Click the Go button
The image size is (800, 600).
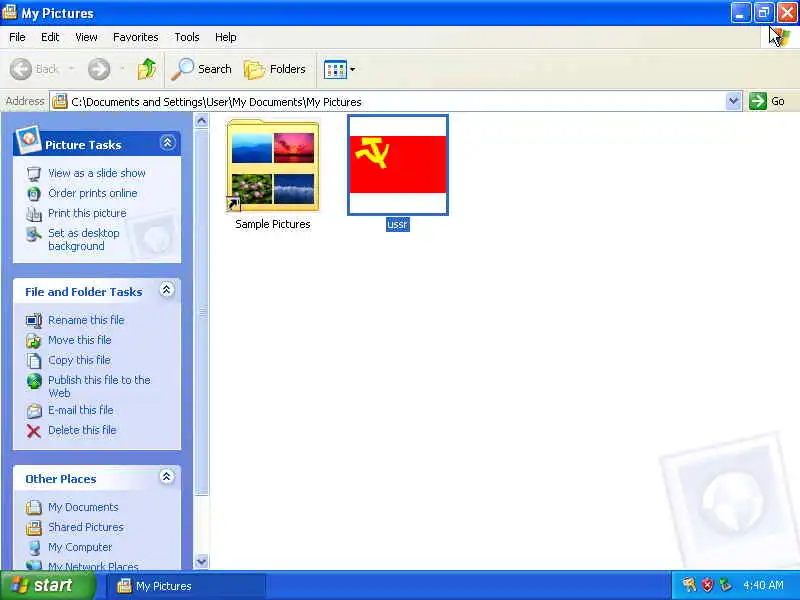click(767, 101)
